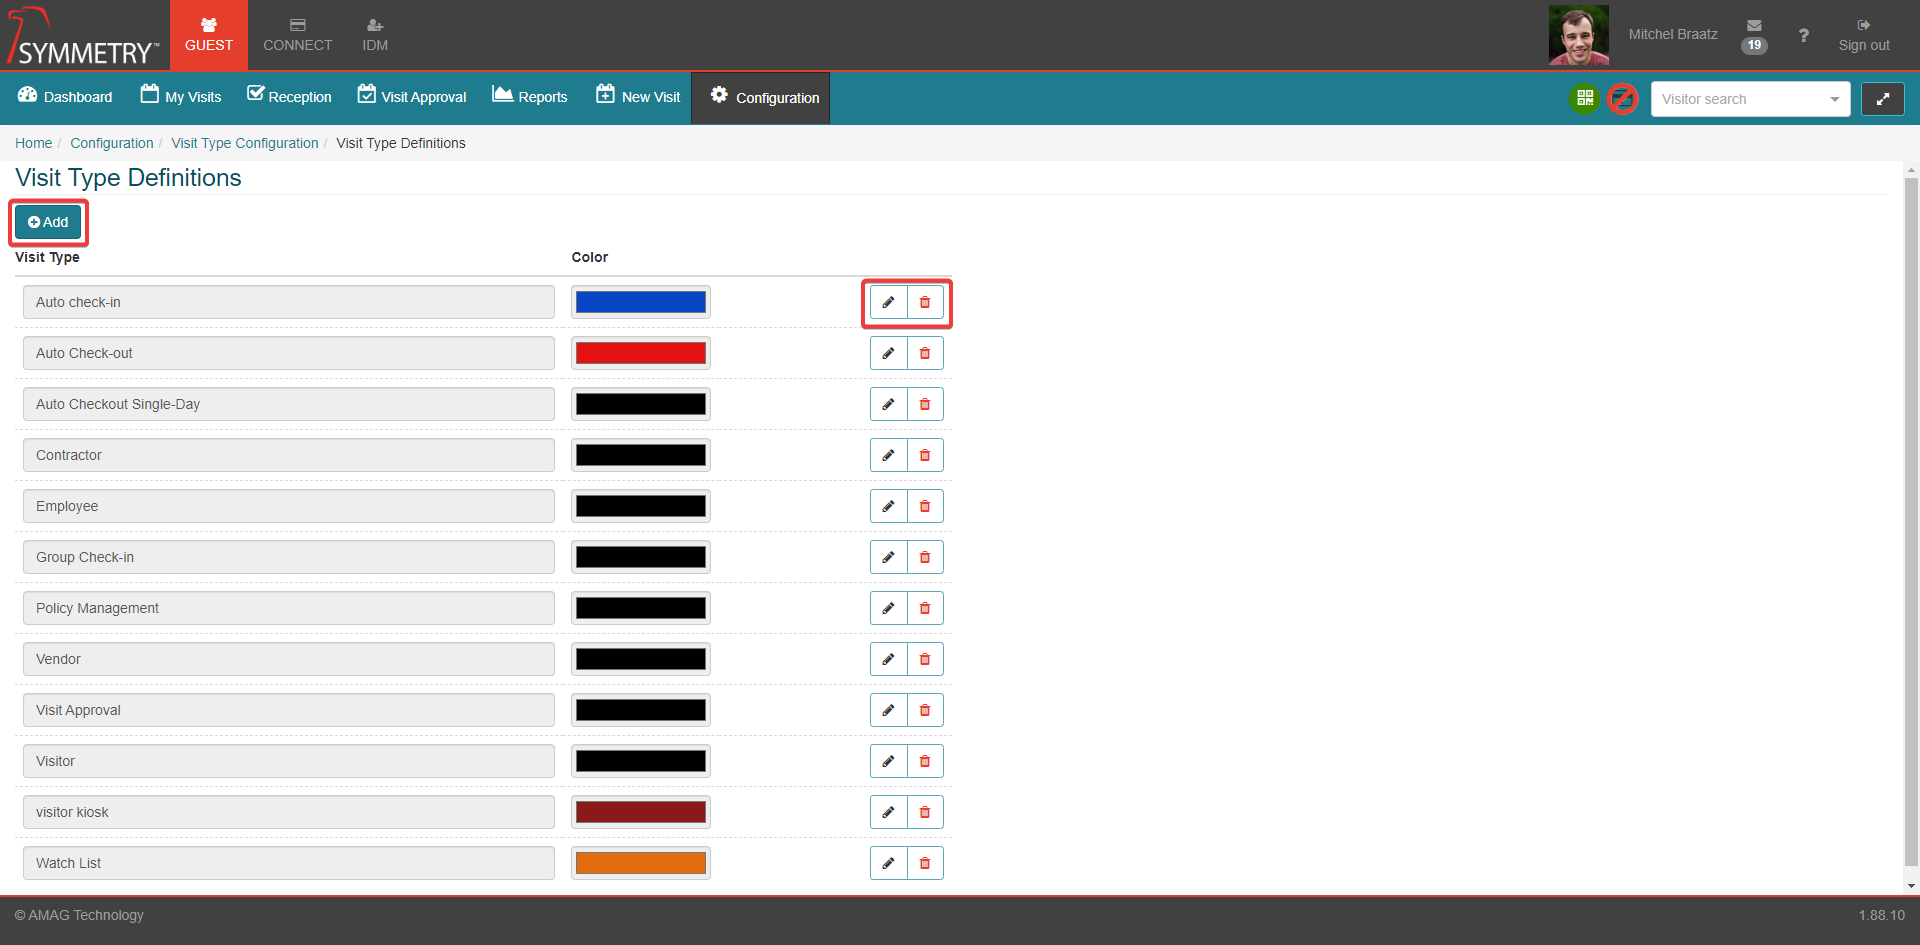This screenshot has width=1920, height=945.
Task: Click the orange Watch List color swatch
Action: tap(641, 863)
